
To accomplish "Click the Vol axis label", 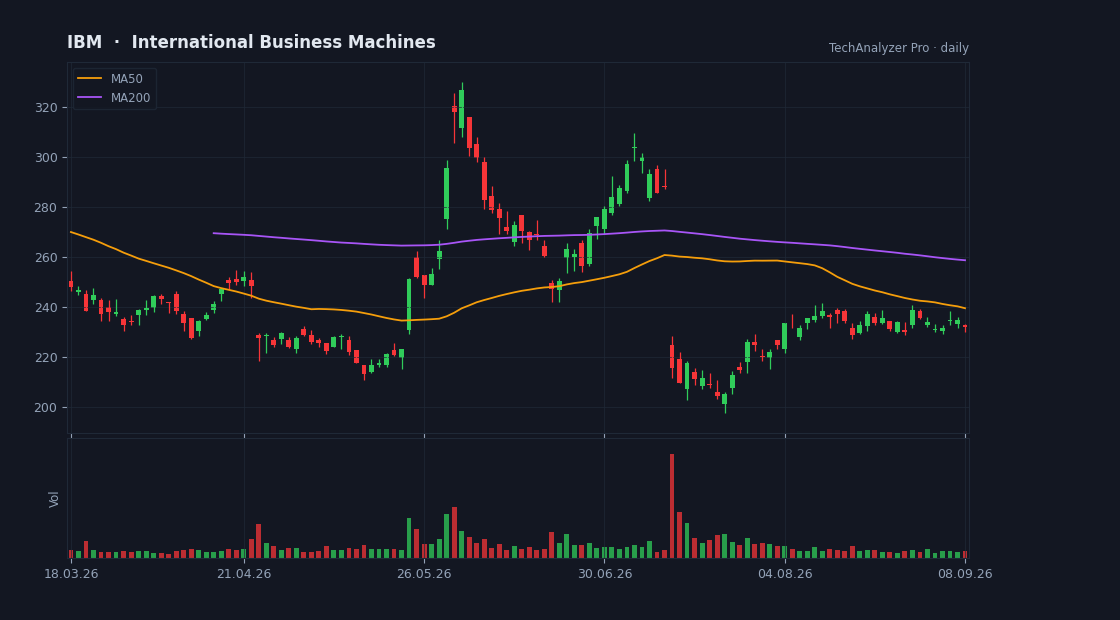I will (x=54, y=499).
